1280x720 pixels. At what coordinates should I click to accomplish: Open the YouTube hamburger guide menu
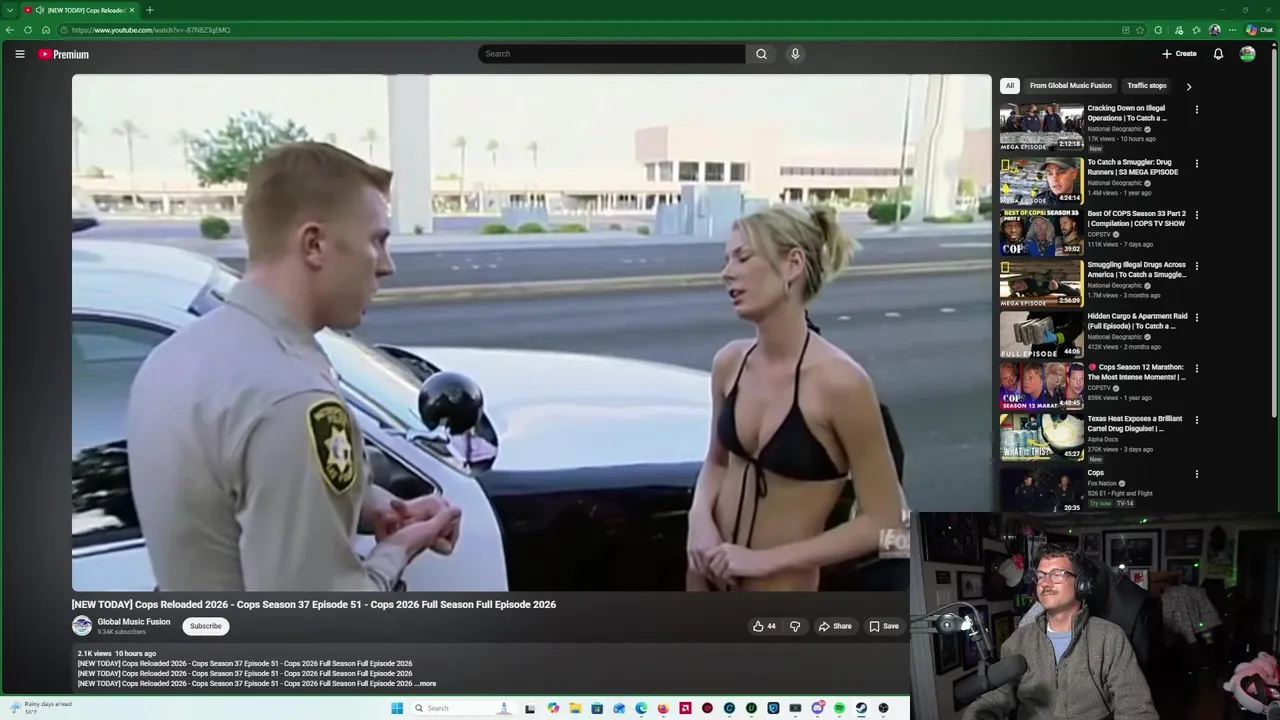[19, 54]
